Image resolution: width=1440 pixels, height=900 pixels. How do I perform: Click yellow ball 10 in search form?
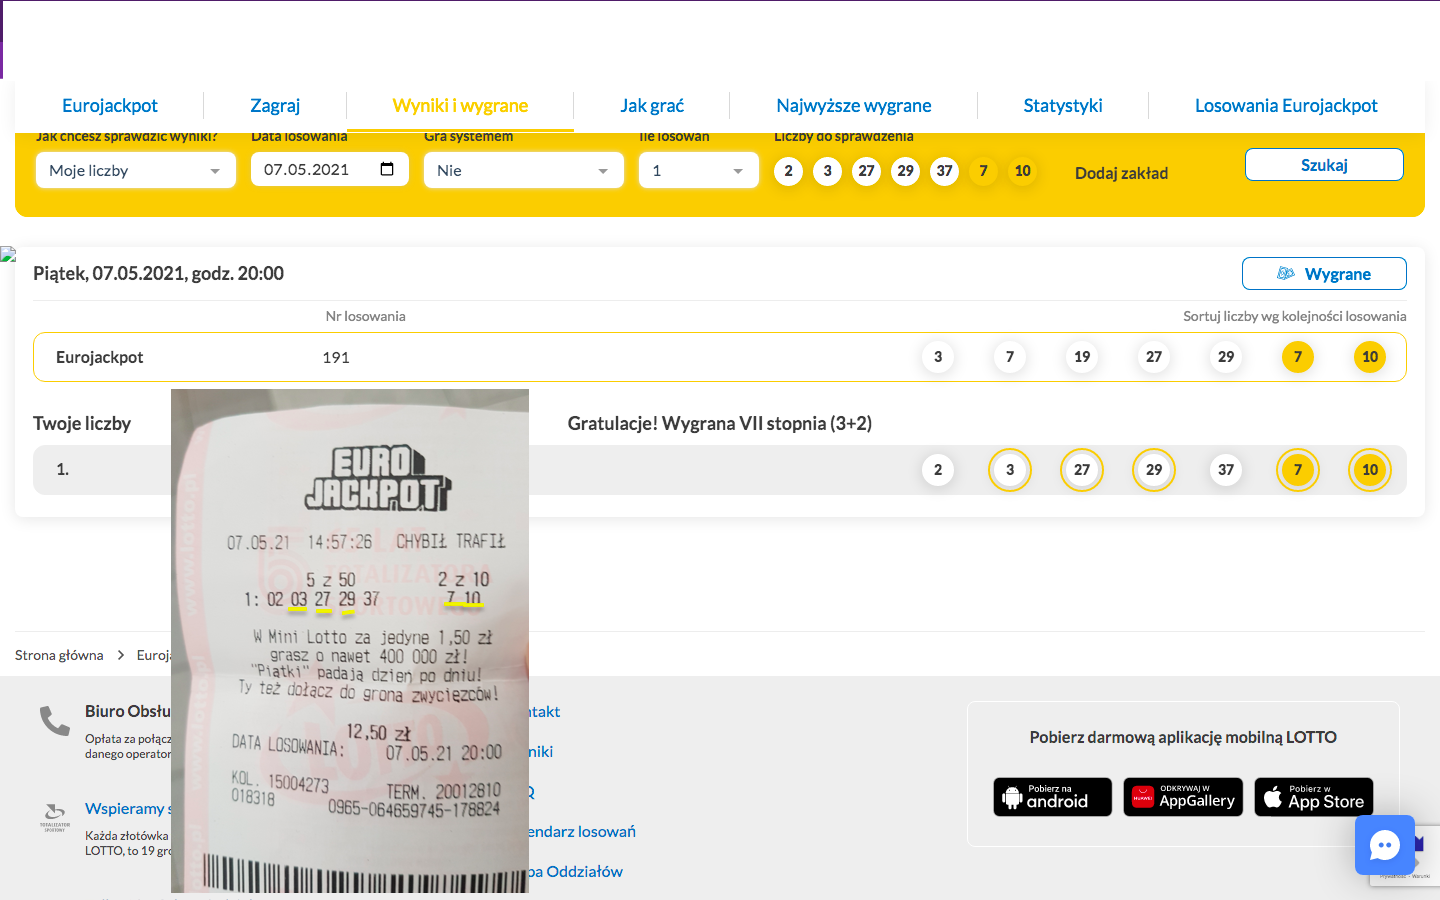click(x=1022, y=171)
